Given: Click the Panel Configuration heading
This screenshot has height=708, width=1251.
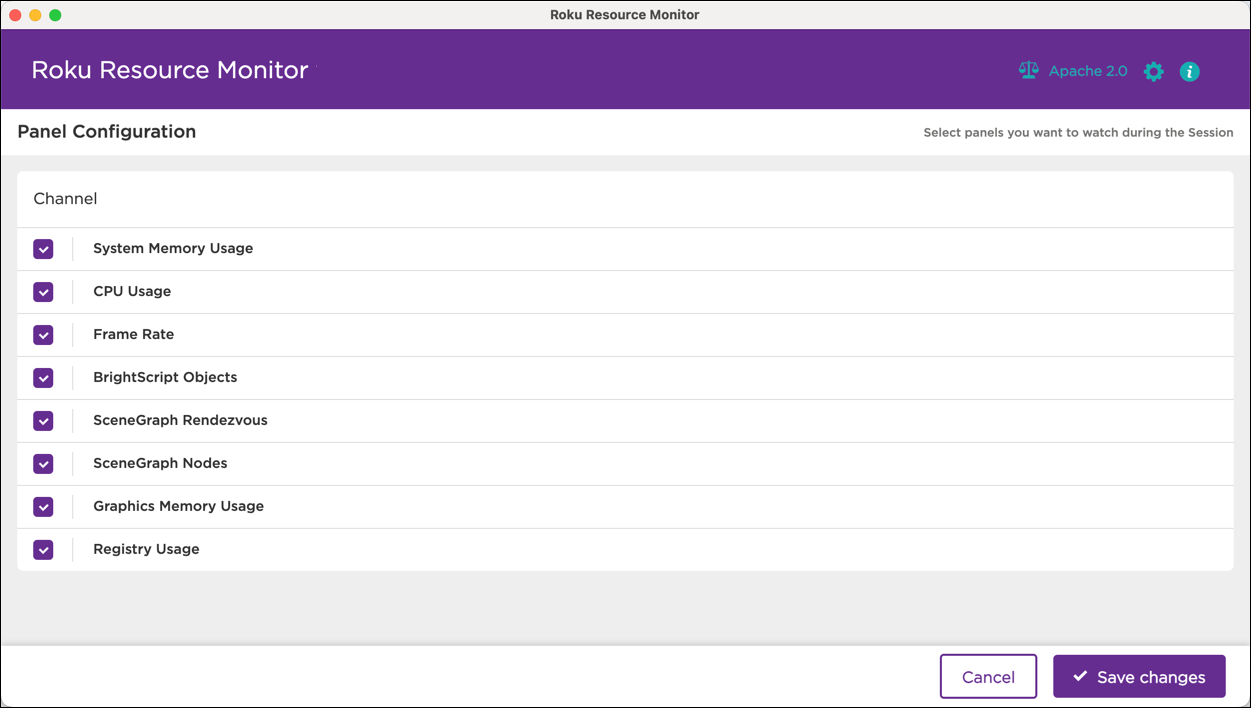Looking at the screenshot, I should (x=106, y=131).
